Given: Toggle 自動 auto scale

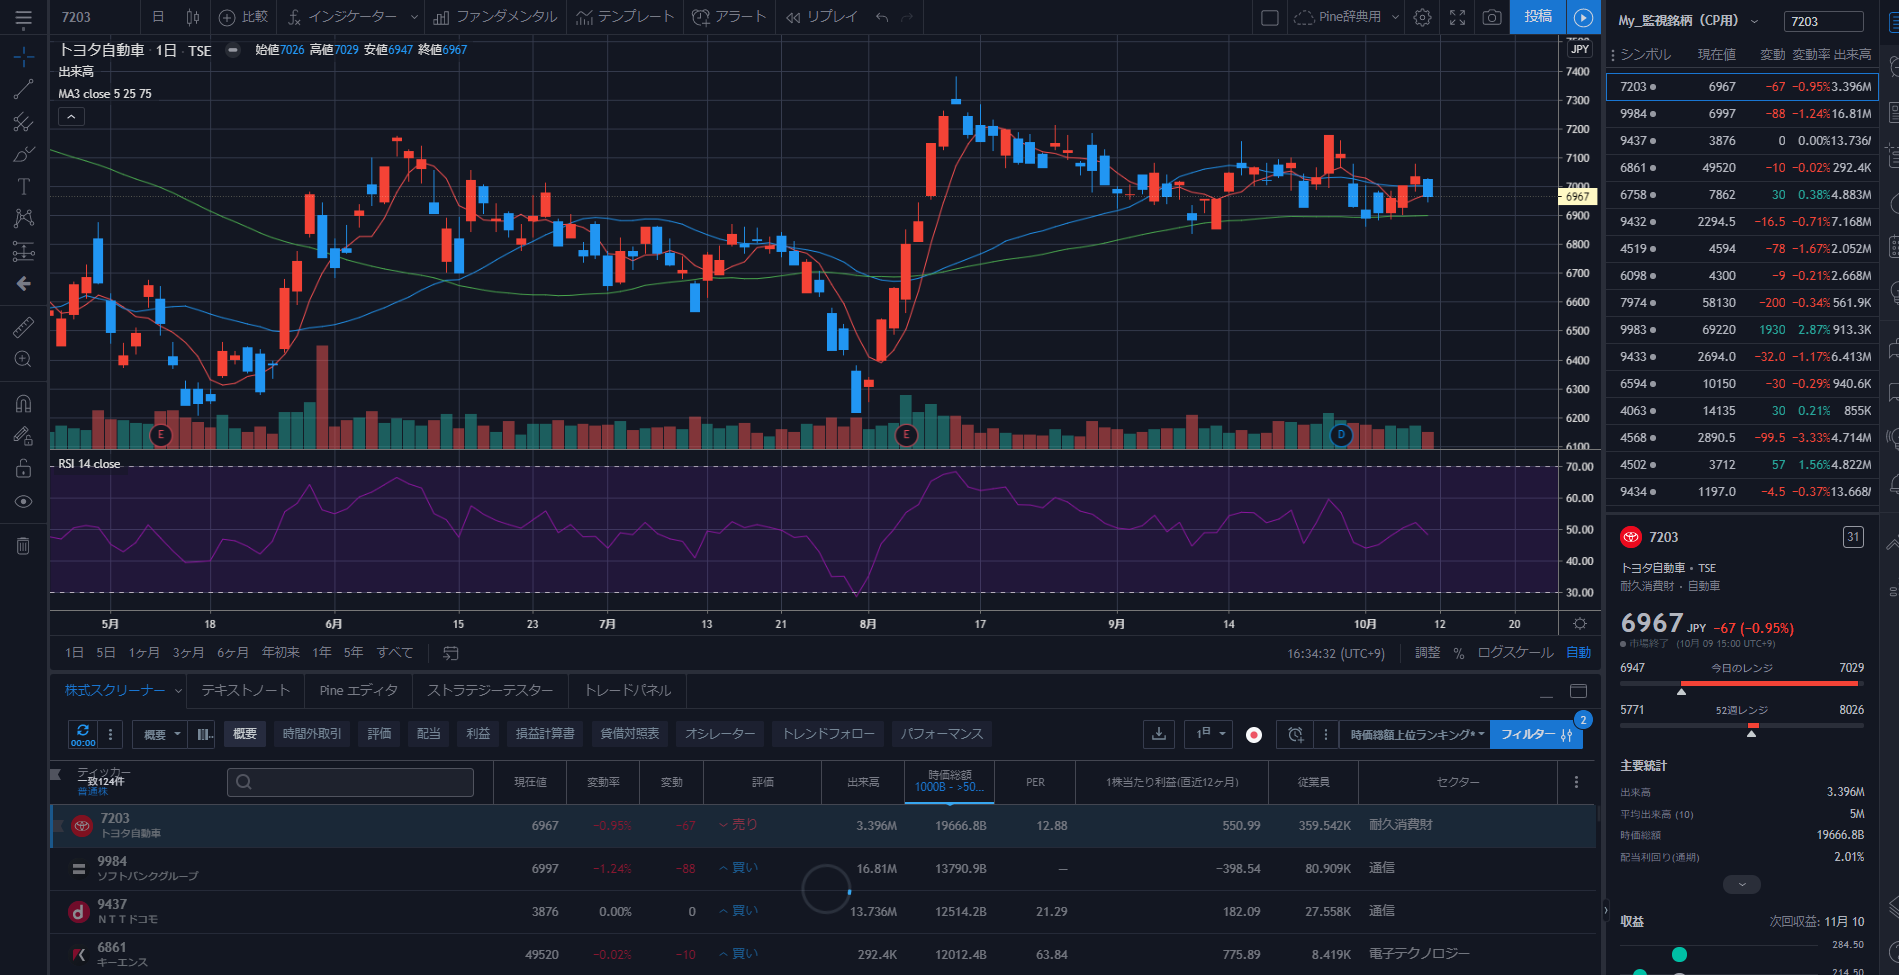Looking at the screenshot, I should pos(1579,653).
